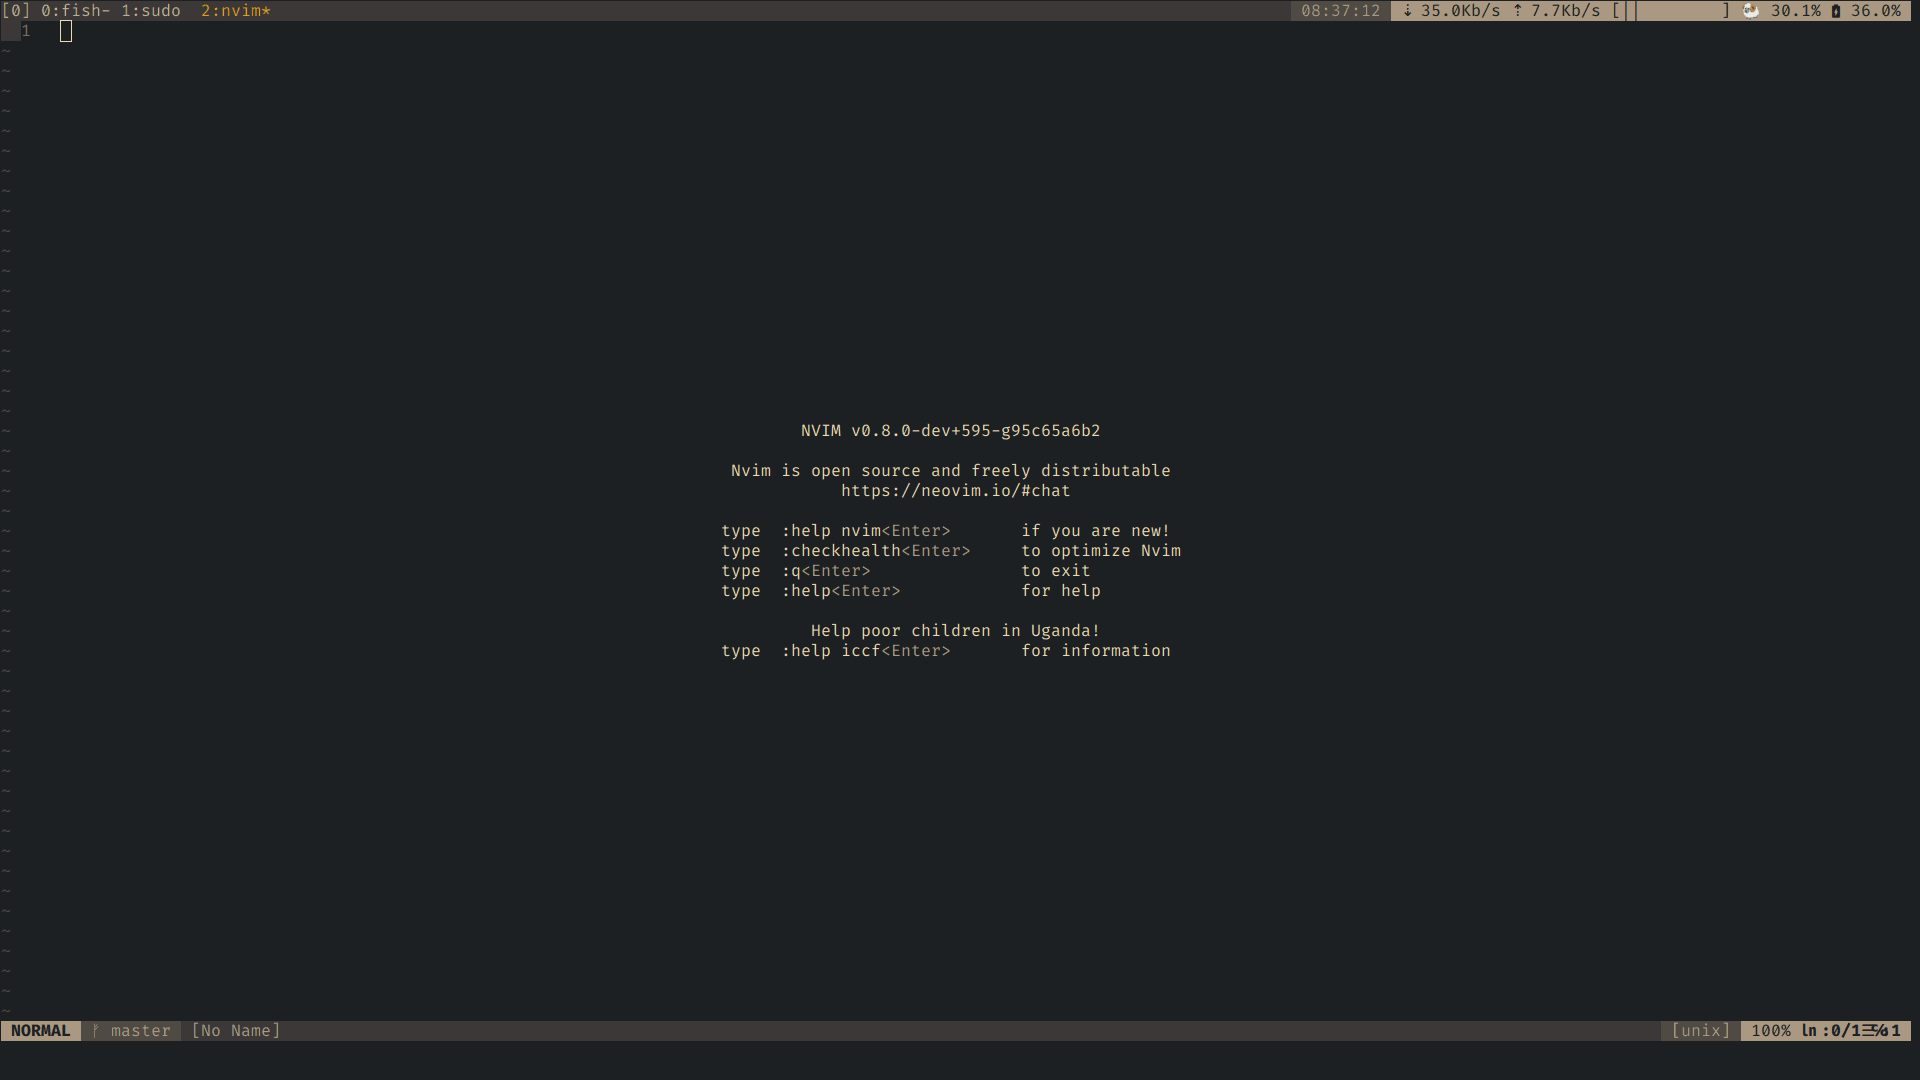Click the tmux session [0] label
Image resolution: width=1920 pixels, height=1080 pixels.
click(x=16, y=11)
